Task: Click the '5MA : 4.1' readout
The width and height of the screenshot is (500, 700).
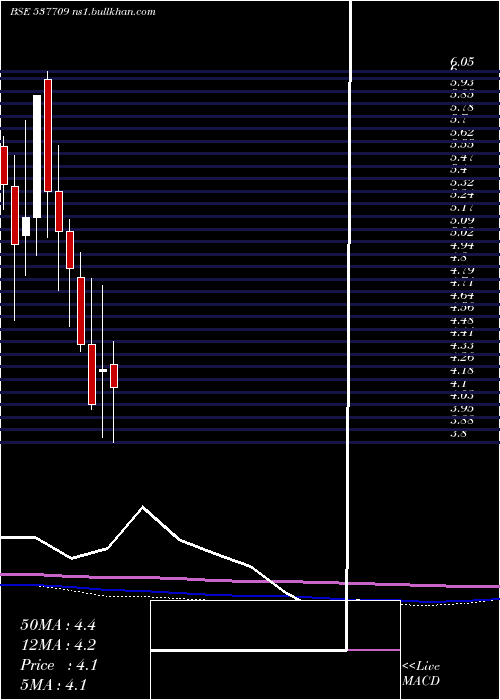Action: tap(54, 685)
